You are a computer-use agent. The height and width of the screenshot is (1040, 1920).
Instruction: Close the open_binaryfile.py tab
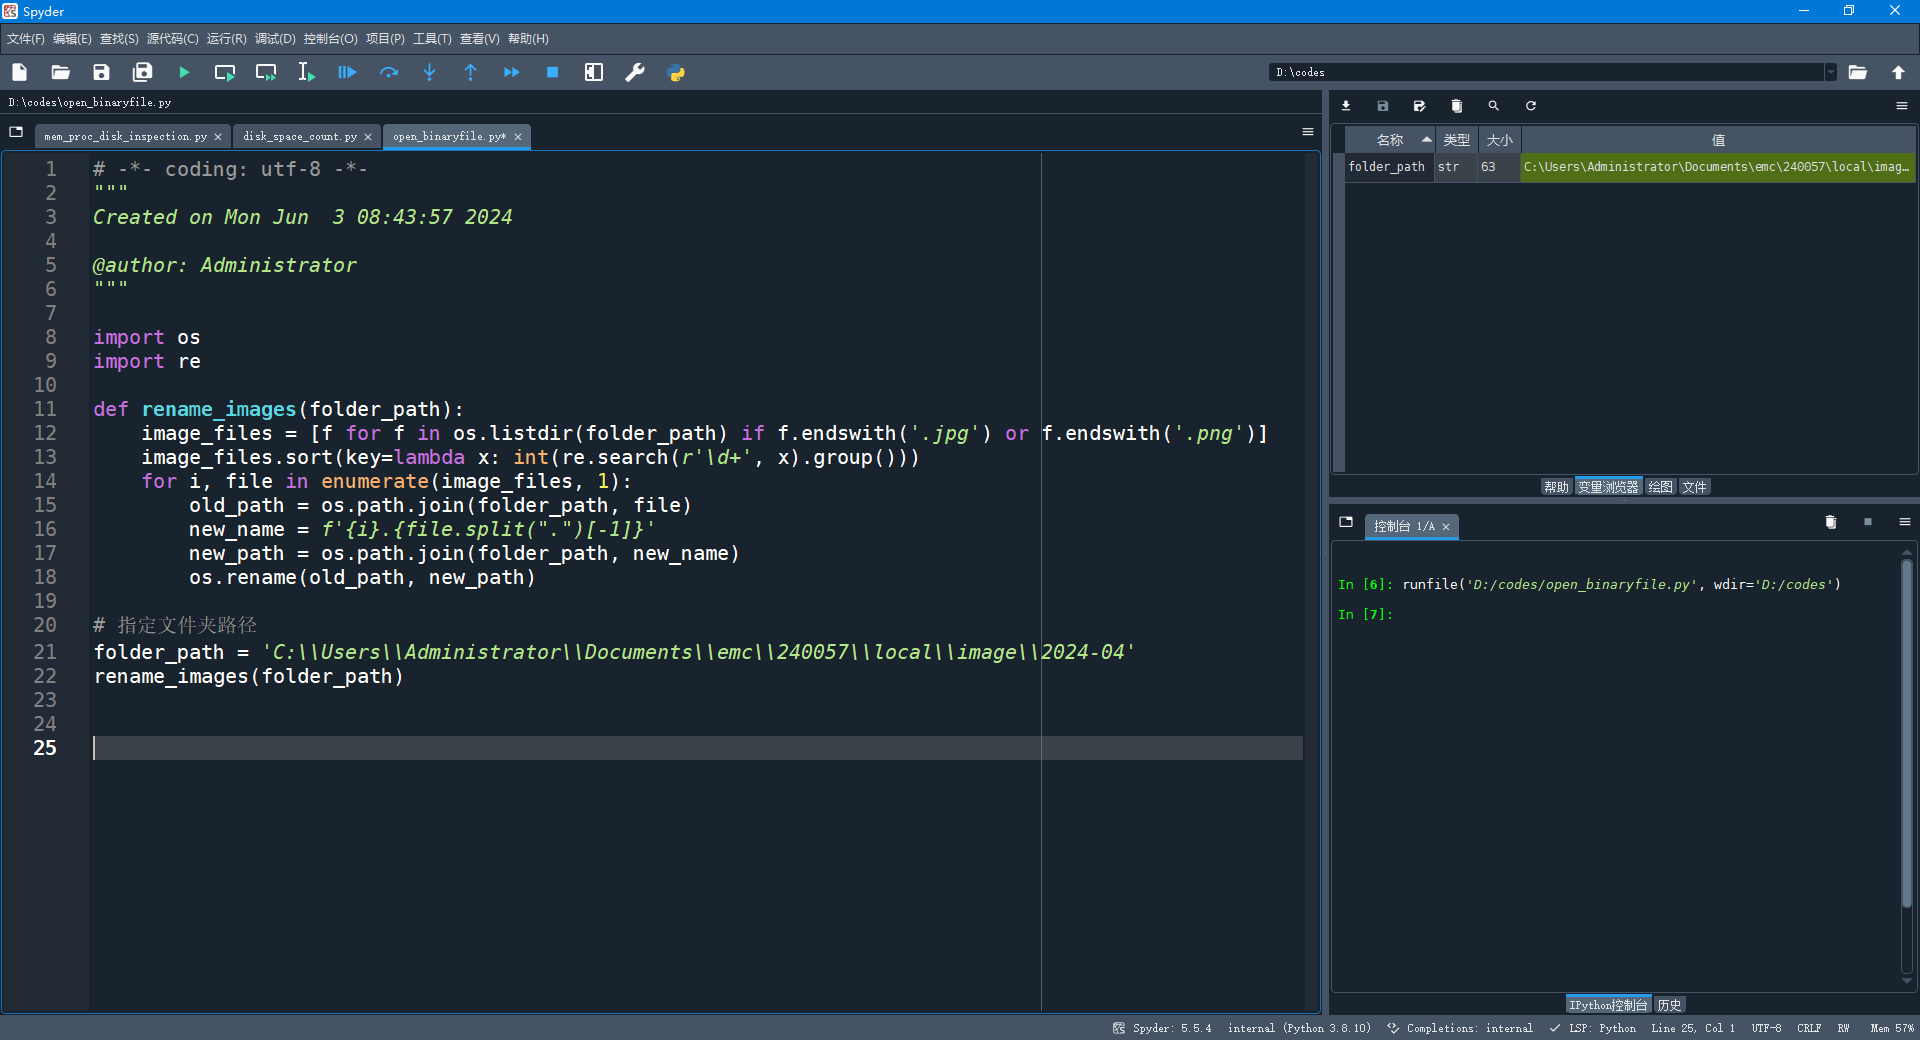point(518,137)
